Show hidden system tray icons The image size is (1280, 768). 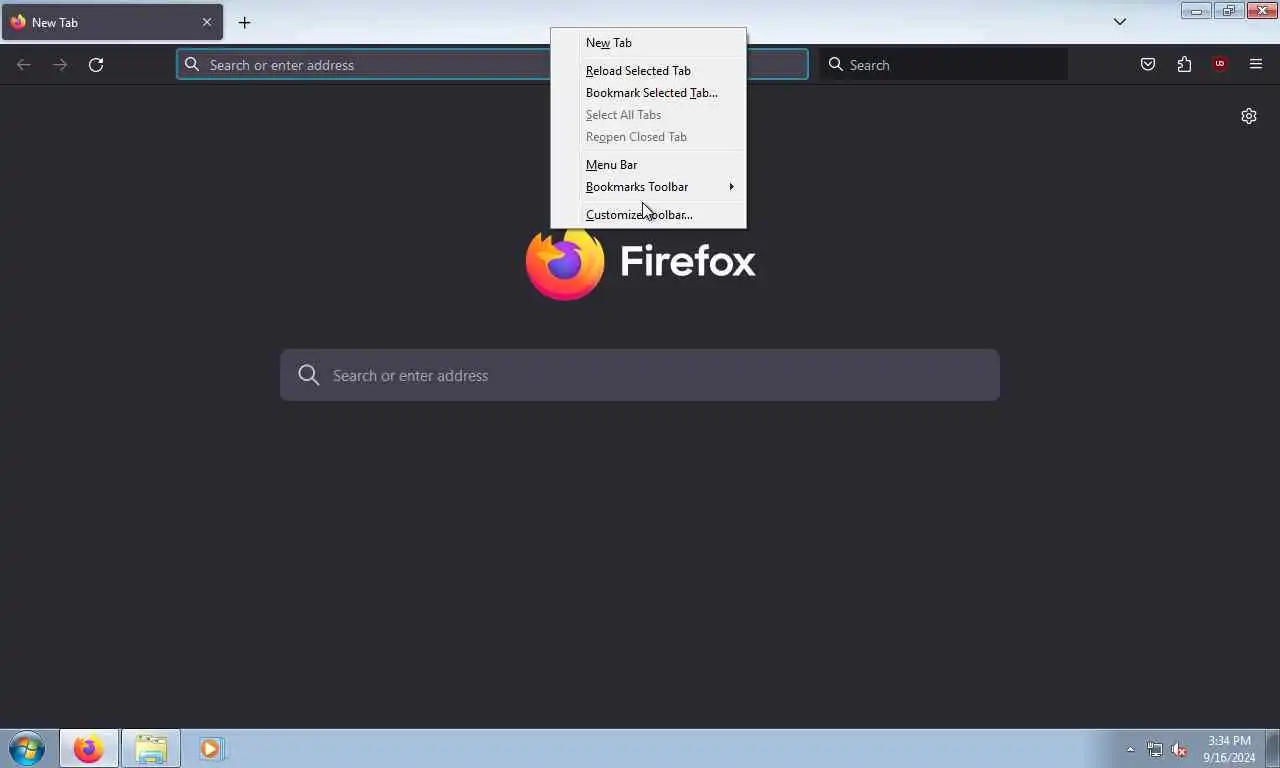pos(1131,749)
